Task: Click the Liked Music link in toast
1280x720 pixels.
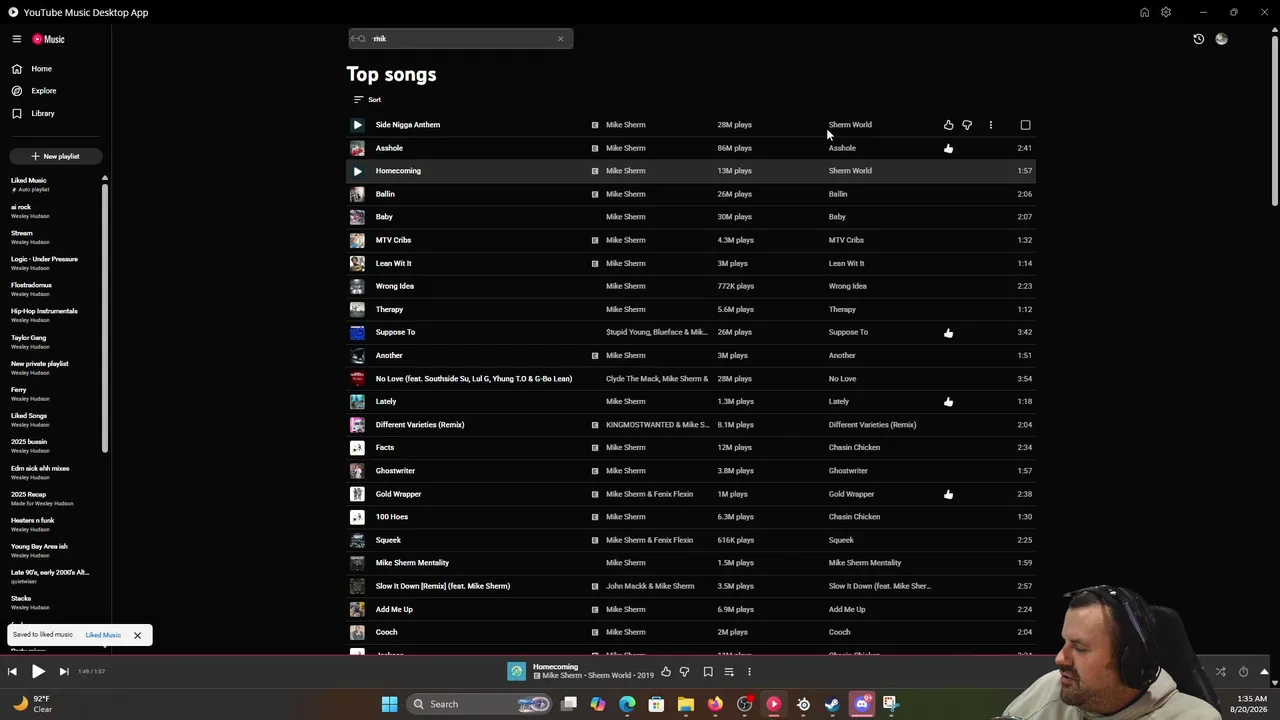Action: click(x=103, y=635)
